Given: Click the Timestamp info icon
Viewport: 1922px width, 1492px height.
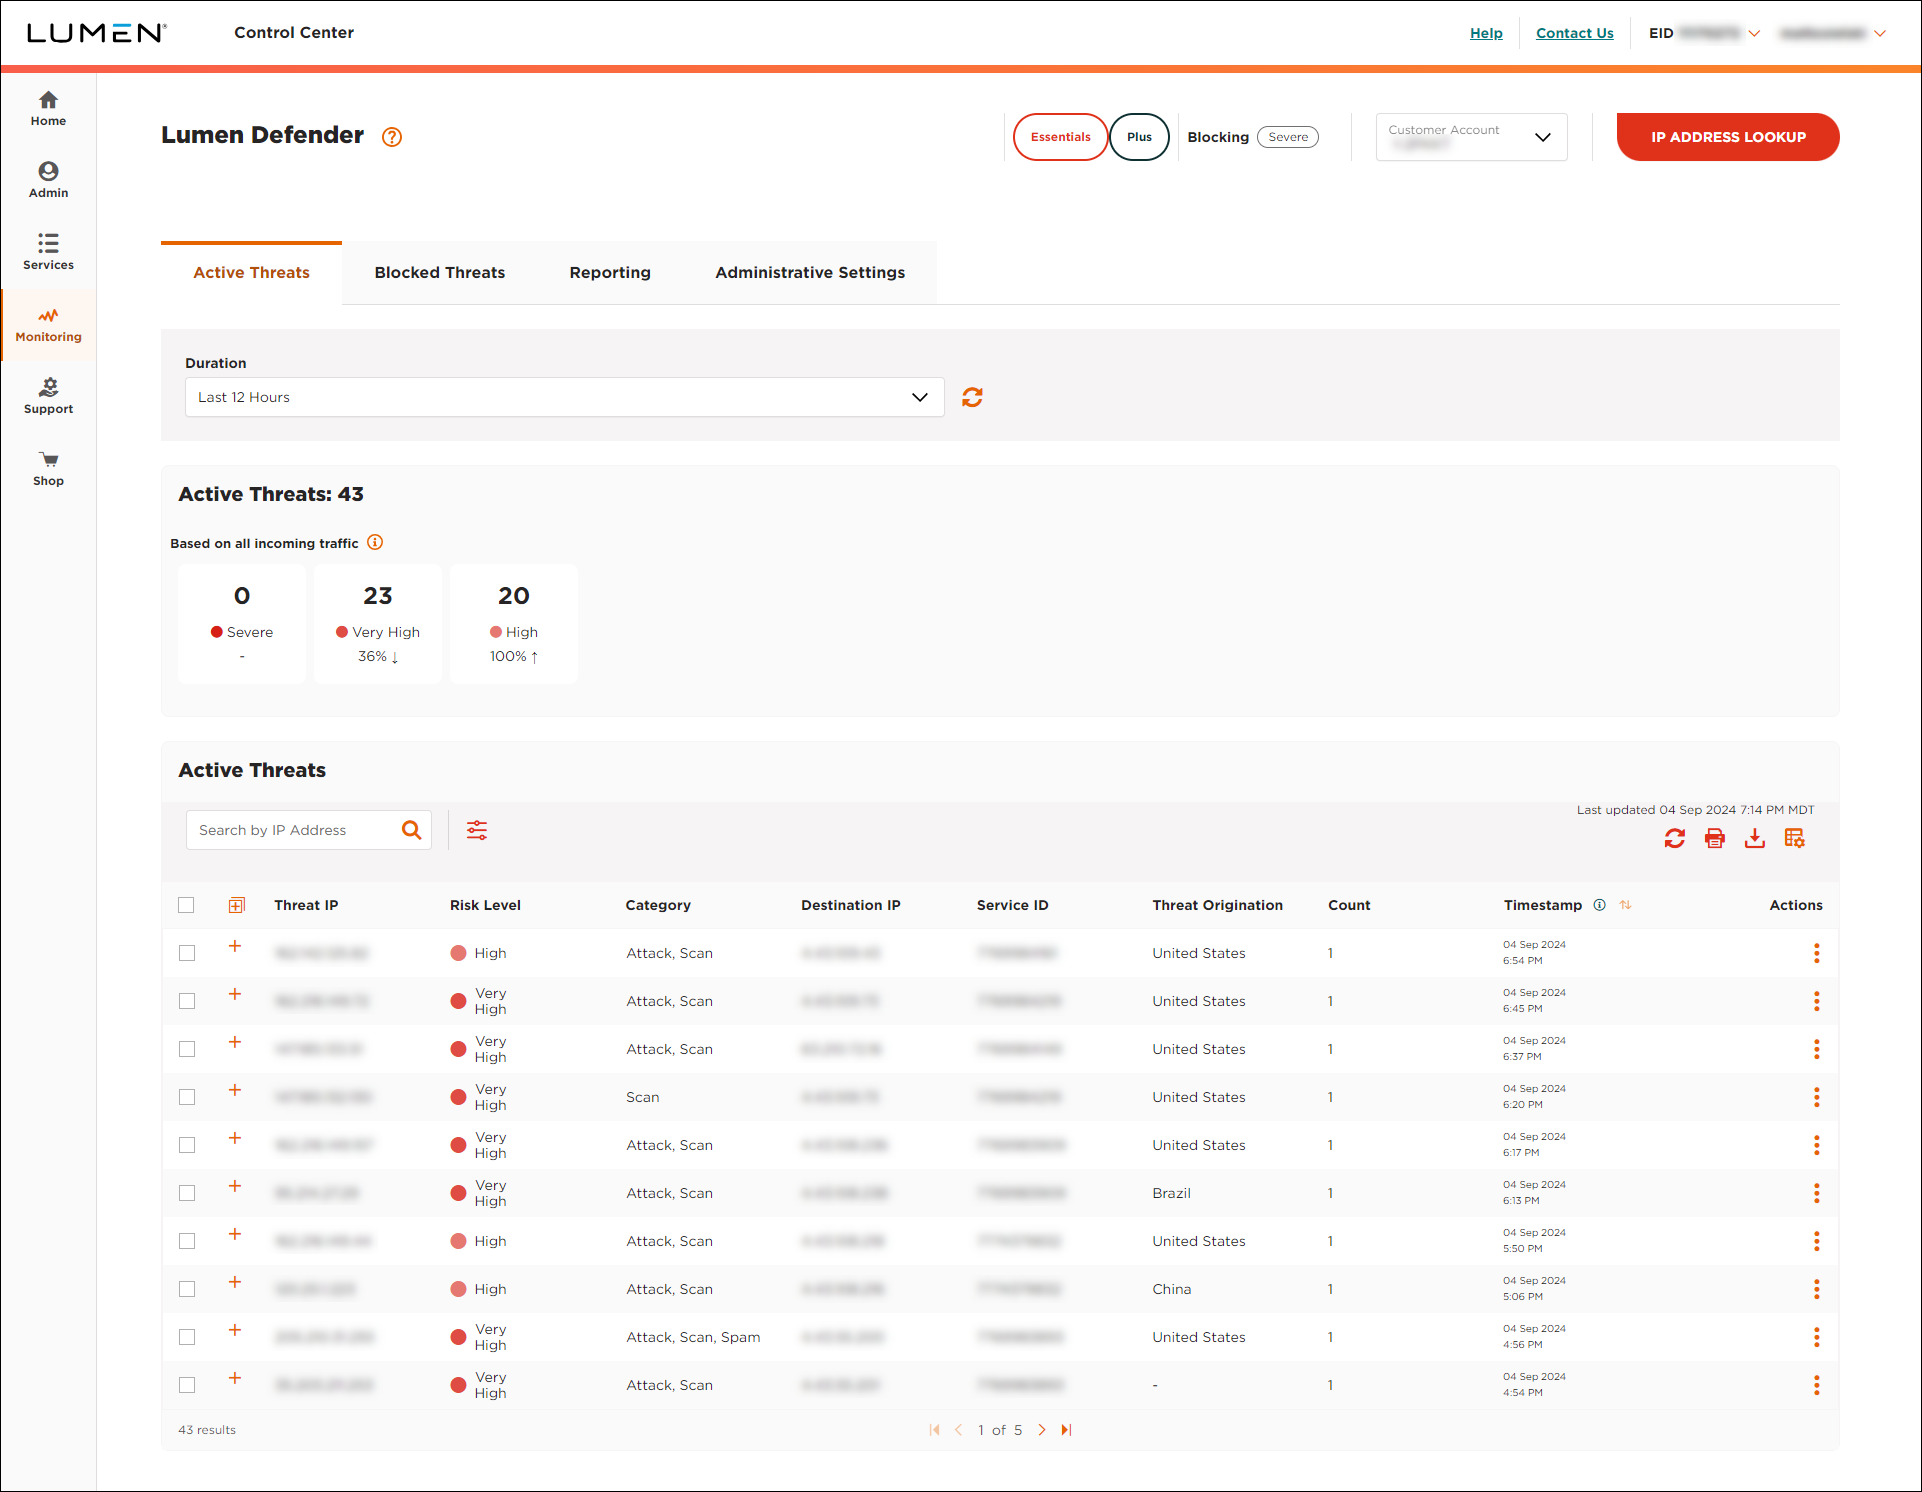Looking at the screenshot, I should 1600,905.
